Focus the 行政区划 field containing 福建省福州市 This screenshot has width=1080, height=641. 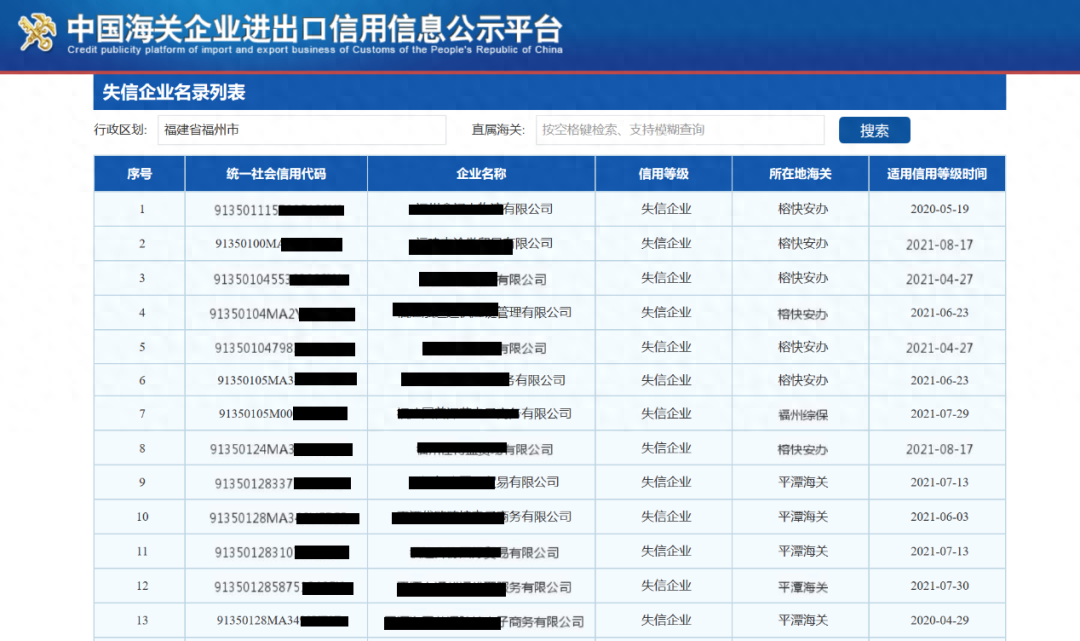tap(302, 129)
